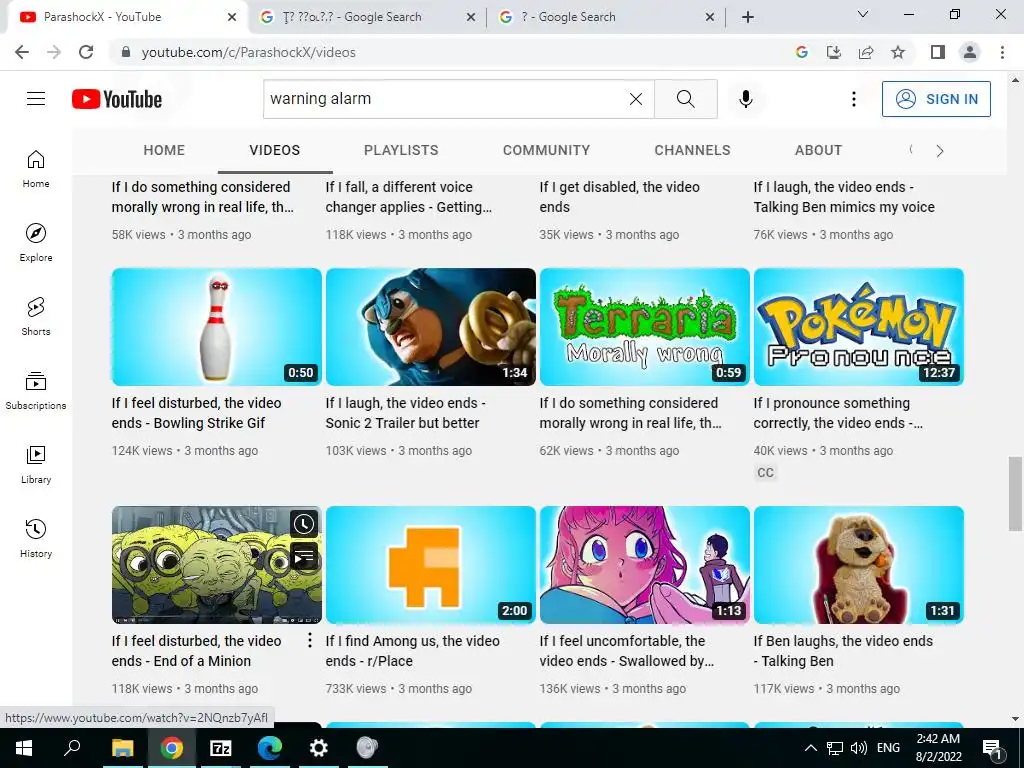Open Bowling Strike Gif video title
1024x768 pixels.
click(197, 413)
